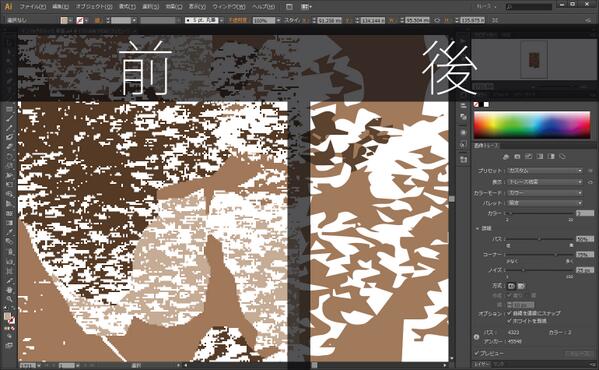Select the Rectangle tool
Viewport: 599px width, 370px height.
click(x=9, y=109)
